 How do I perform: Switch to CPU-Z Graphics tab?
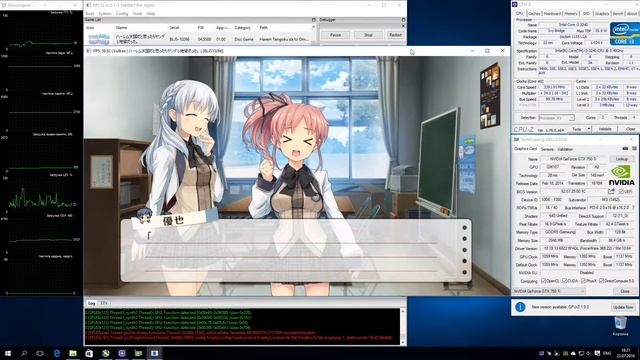tap(602, 13)
